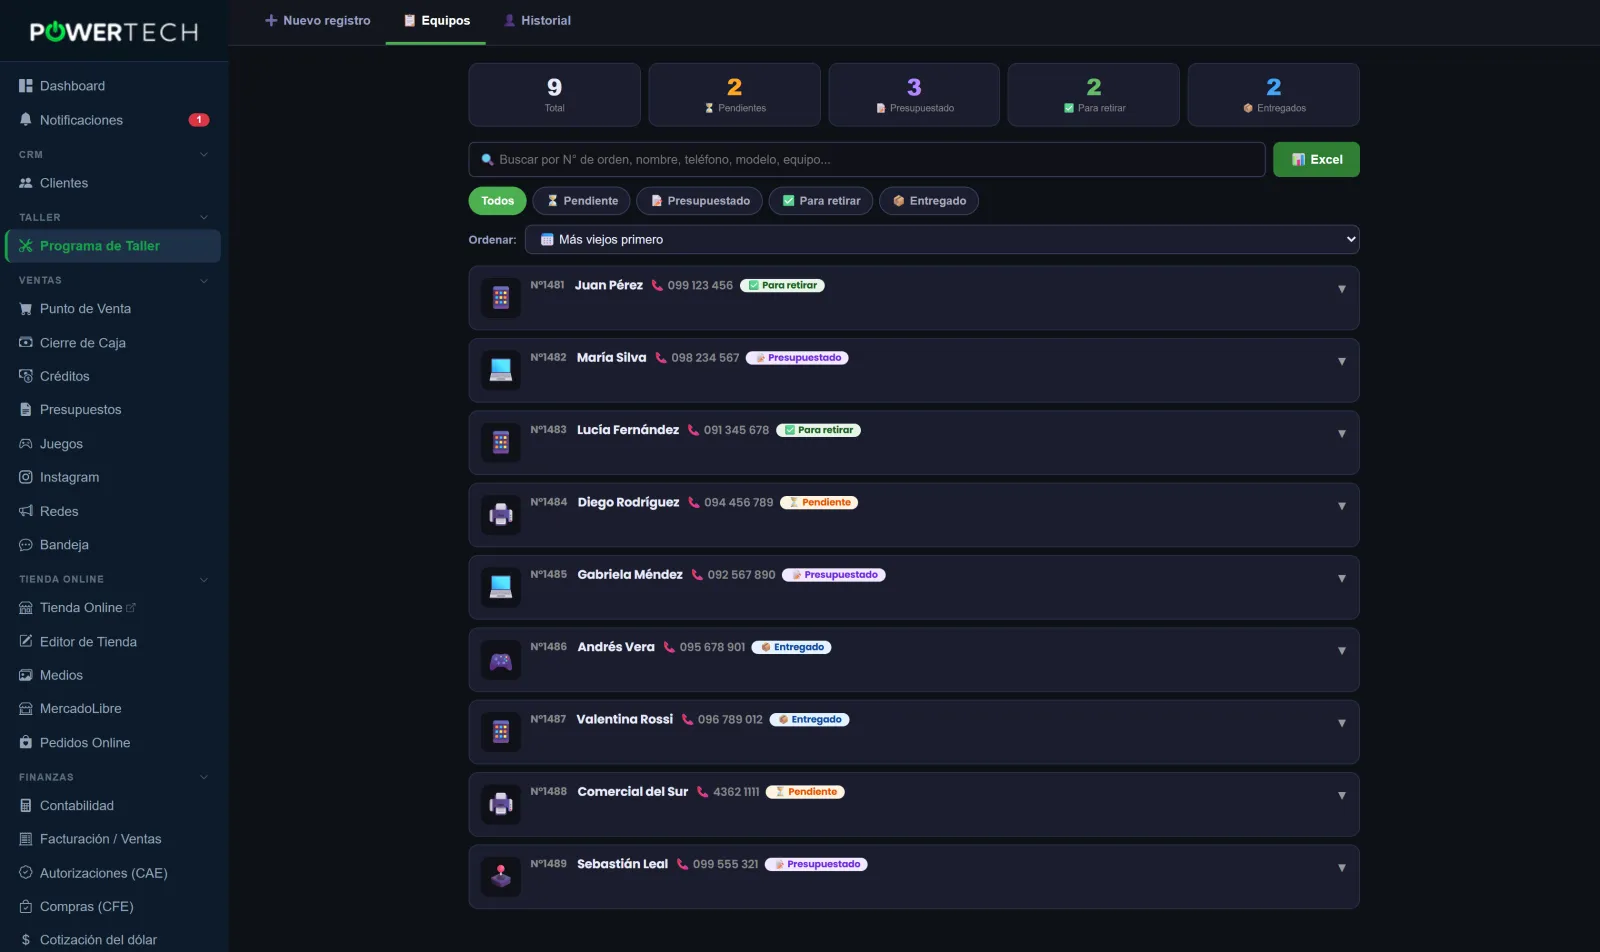Open Programa de Taller menu item
The image size is (1600, 952).
coord(114,246)
